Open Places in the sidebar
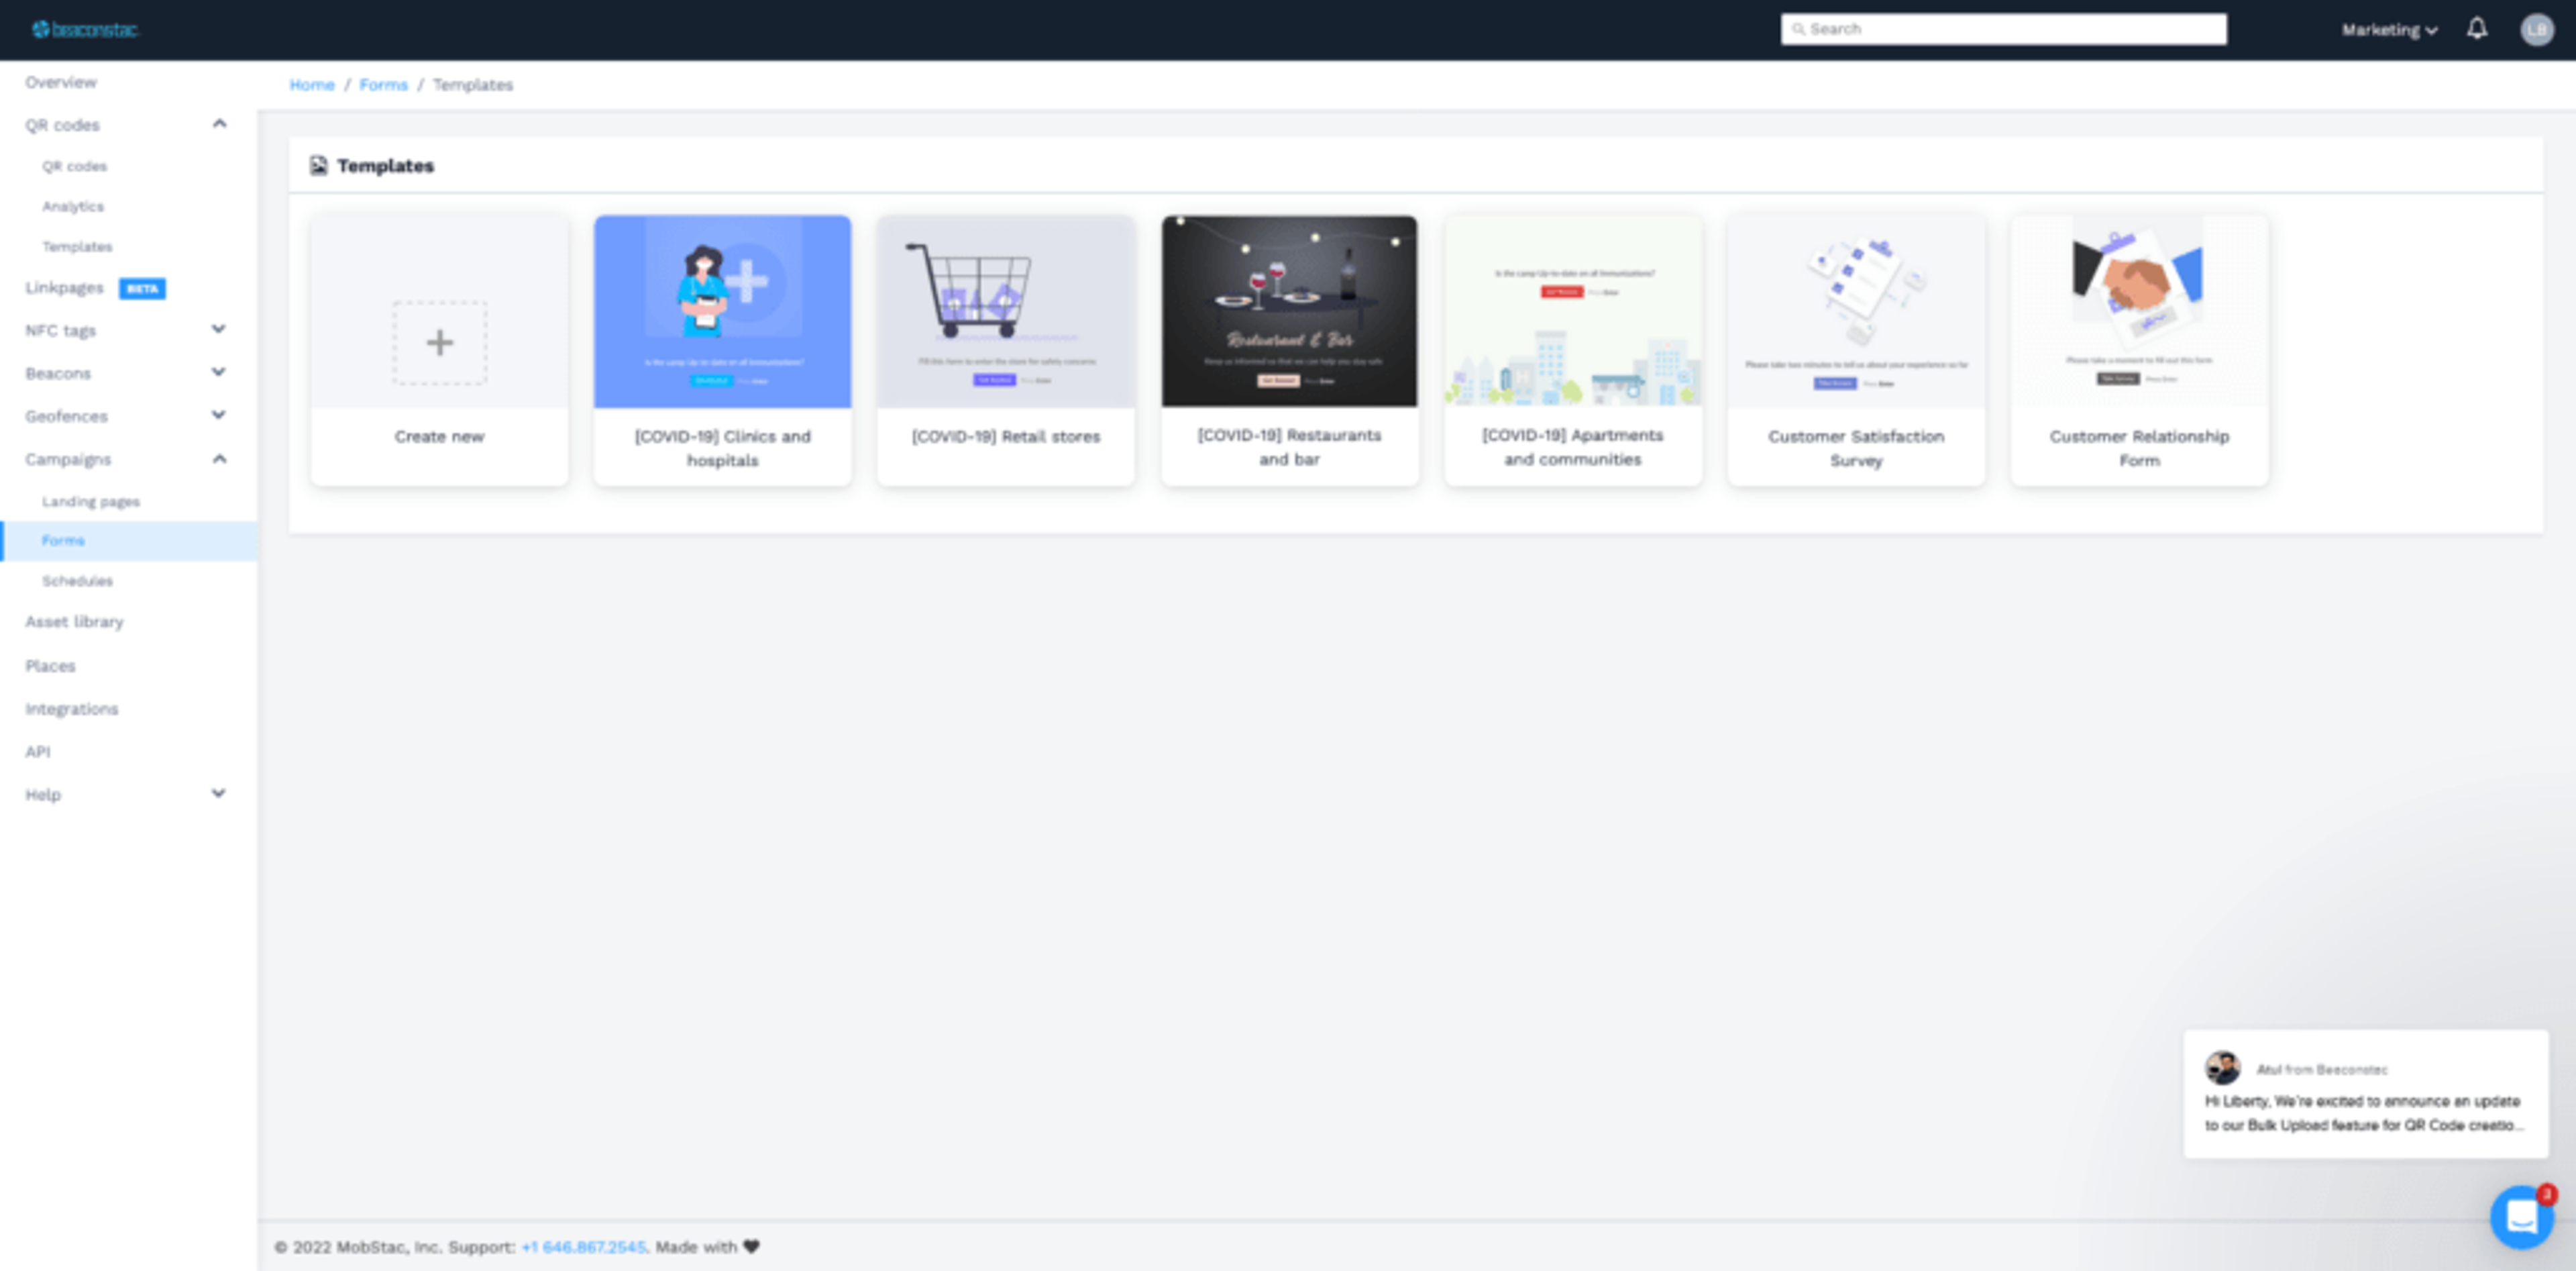The image size is (2576, 1271). pyautogui.click(x=50, y=666)
